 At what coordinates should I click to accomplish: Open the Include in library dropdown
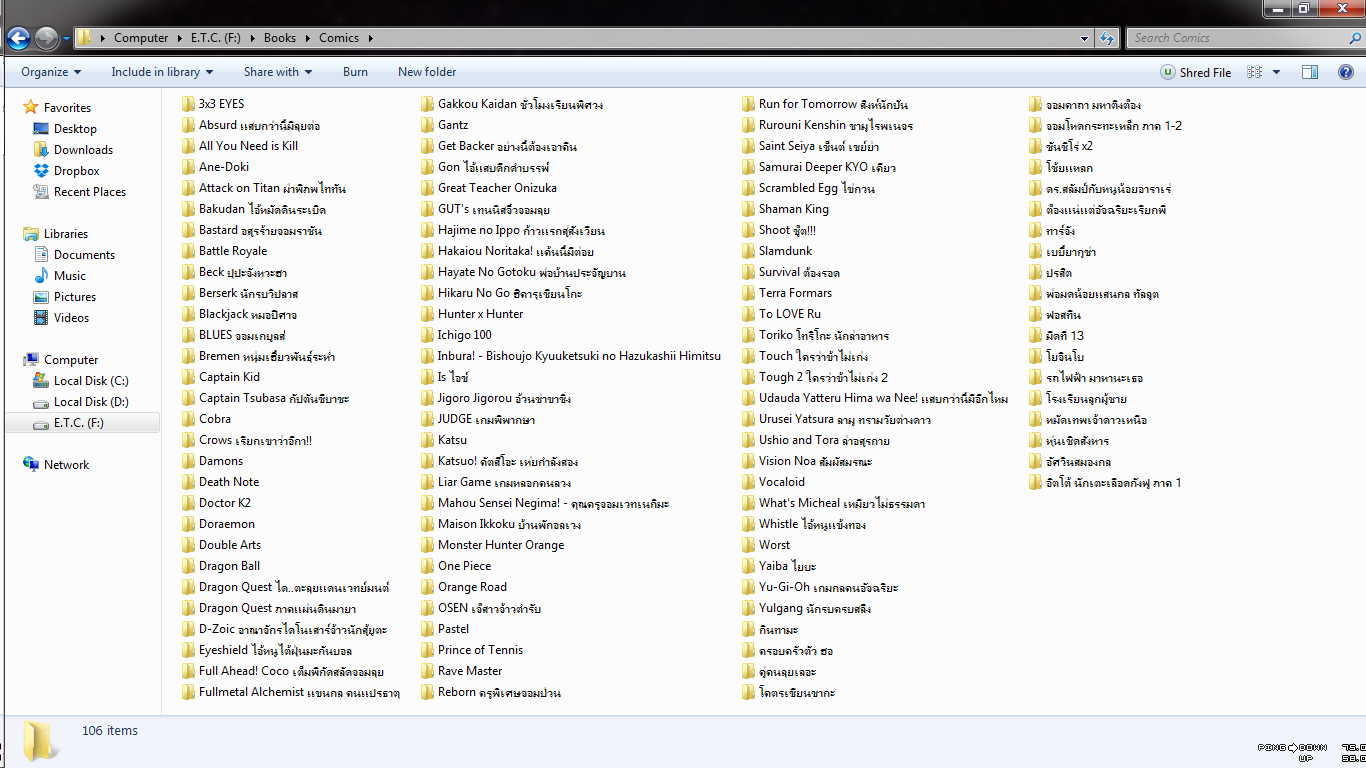[x=162, y=72]
